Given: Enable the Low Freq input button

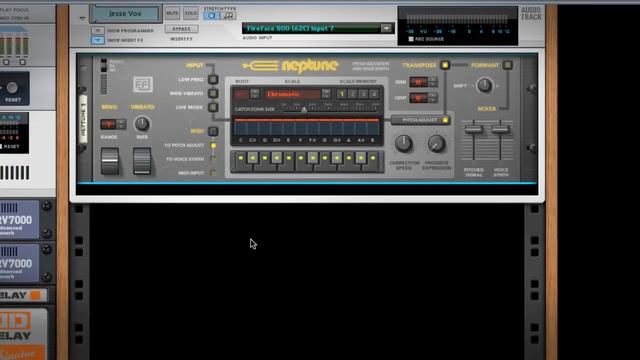Looking at the screenshot, I should [x=213, y=80].
